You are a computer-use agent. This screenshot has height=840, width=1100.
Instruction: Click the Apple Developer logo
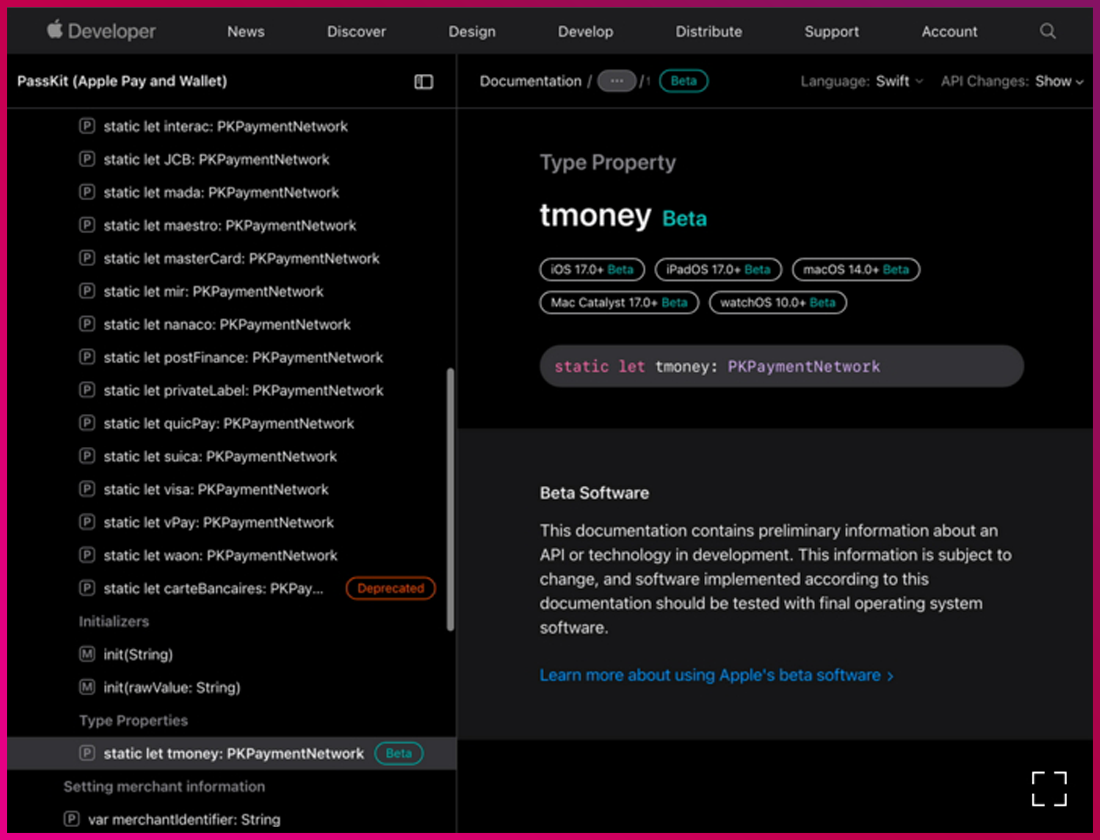pyautogui.click(x=100, y=31)
